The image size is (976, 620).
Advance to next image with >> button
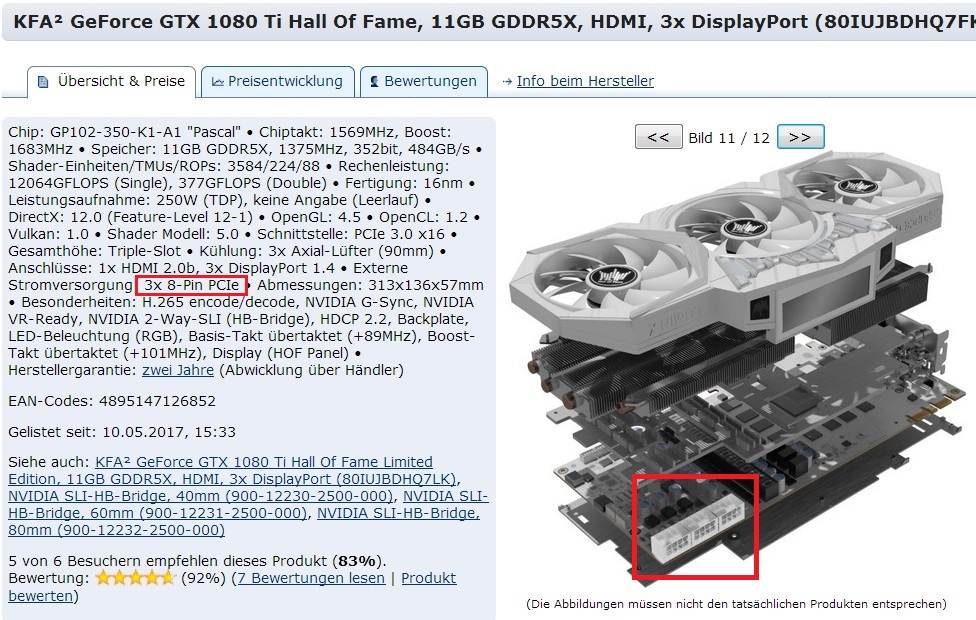click(800, 137)
